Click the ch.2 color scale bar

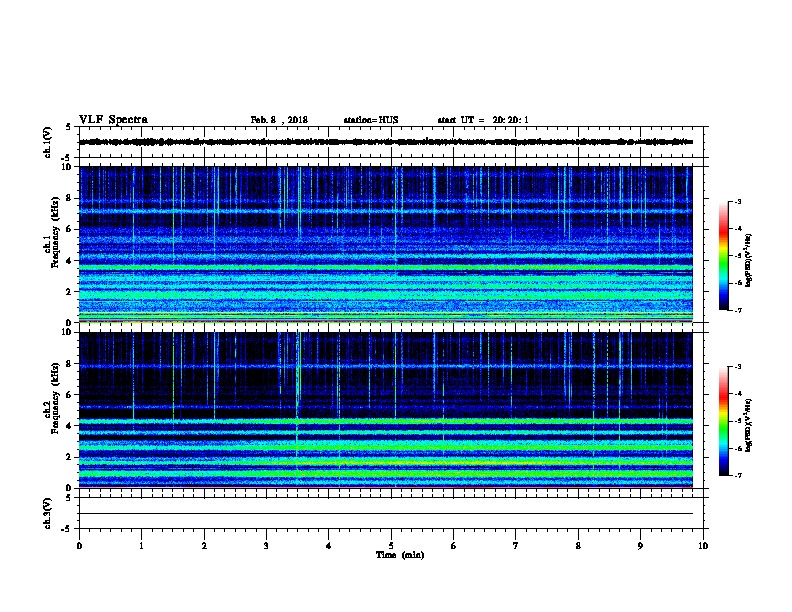[723, 421]
